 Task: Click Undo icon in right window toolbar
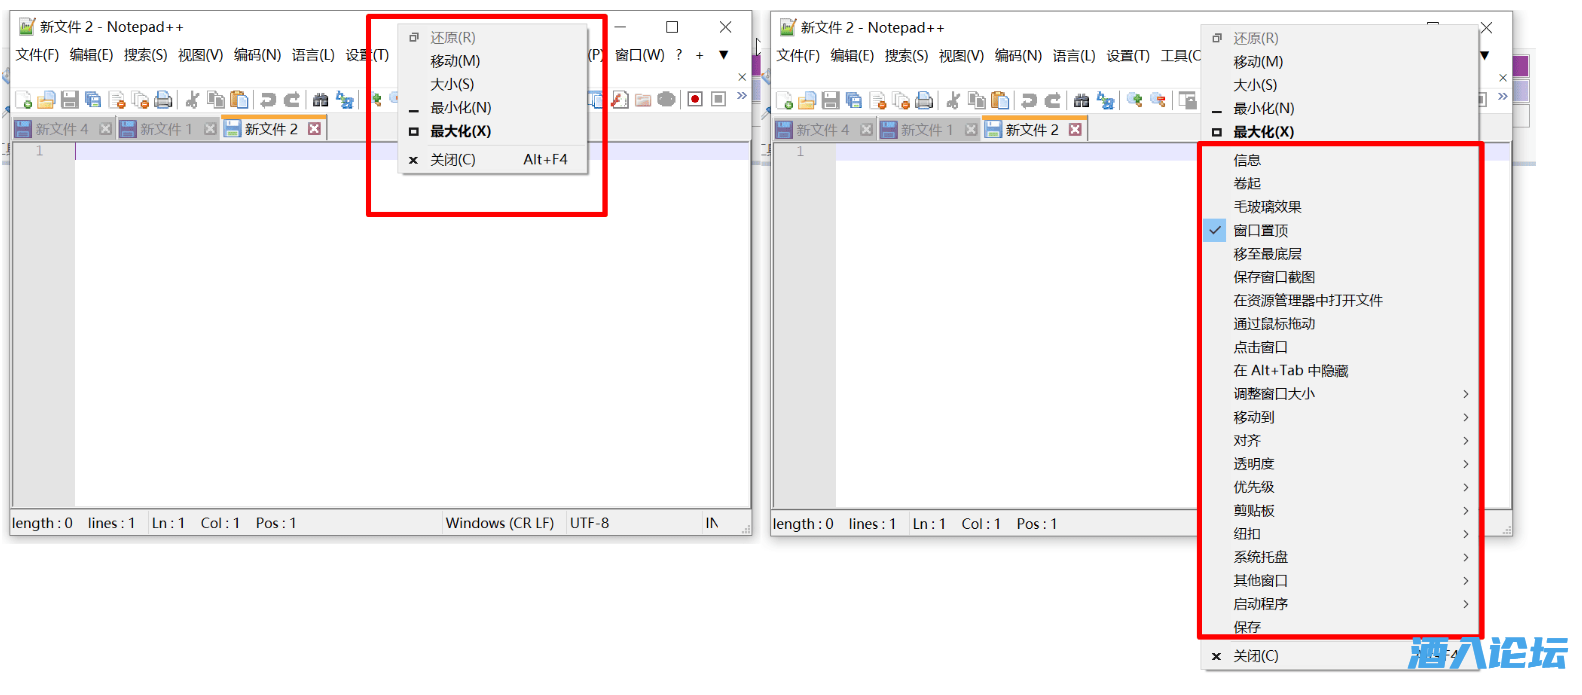click(1029, 101)
